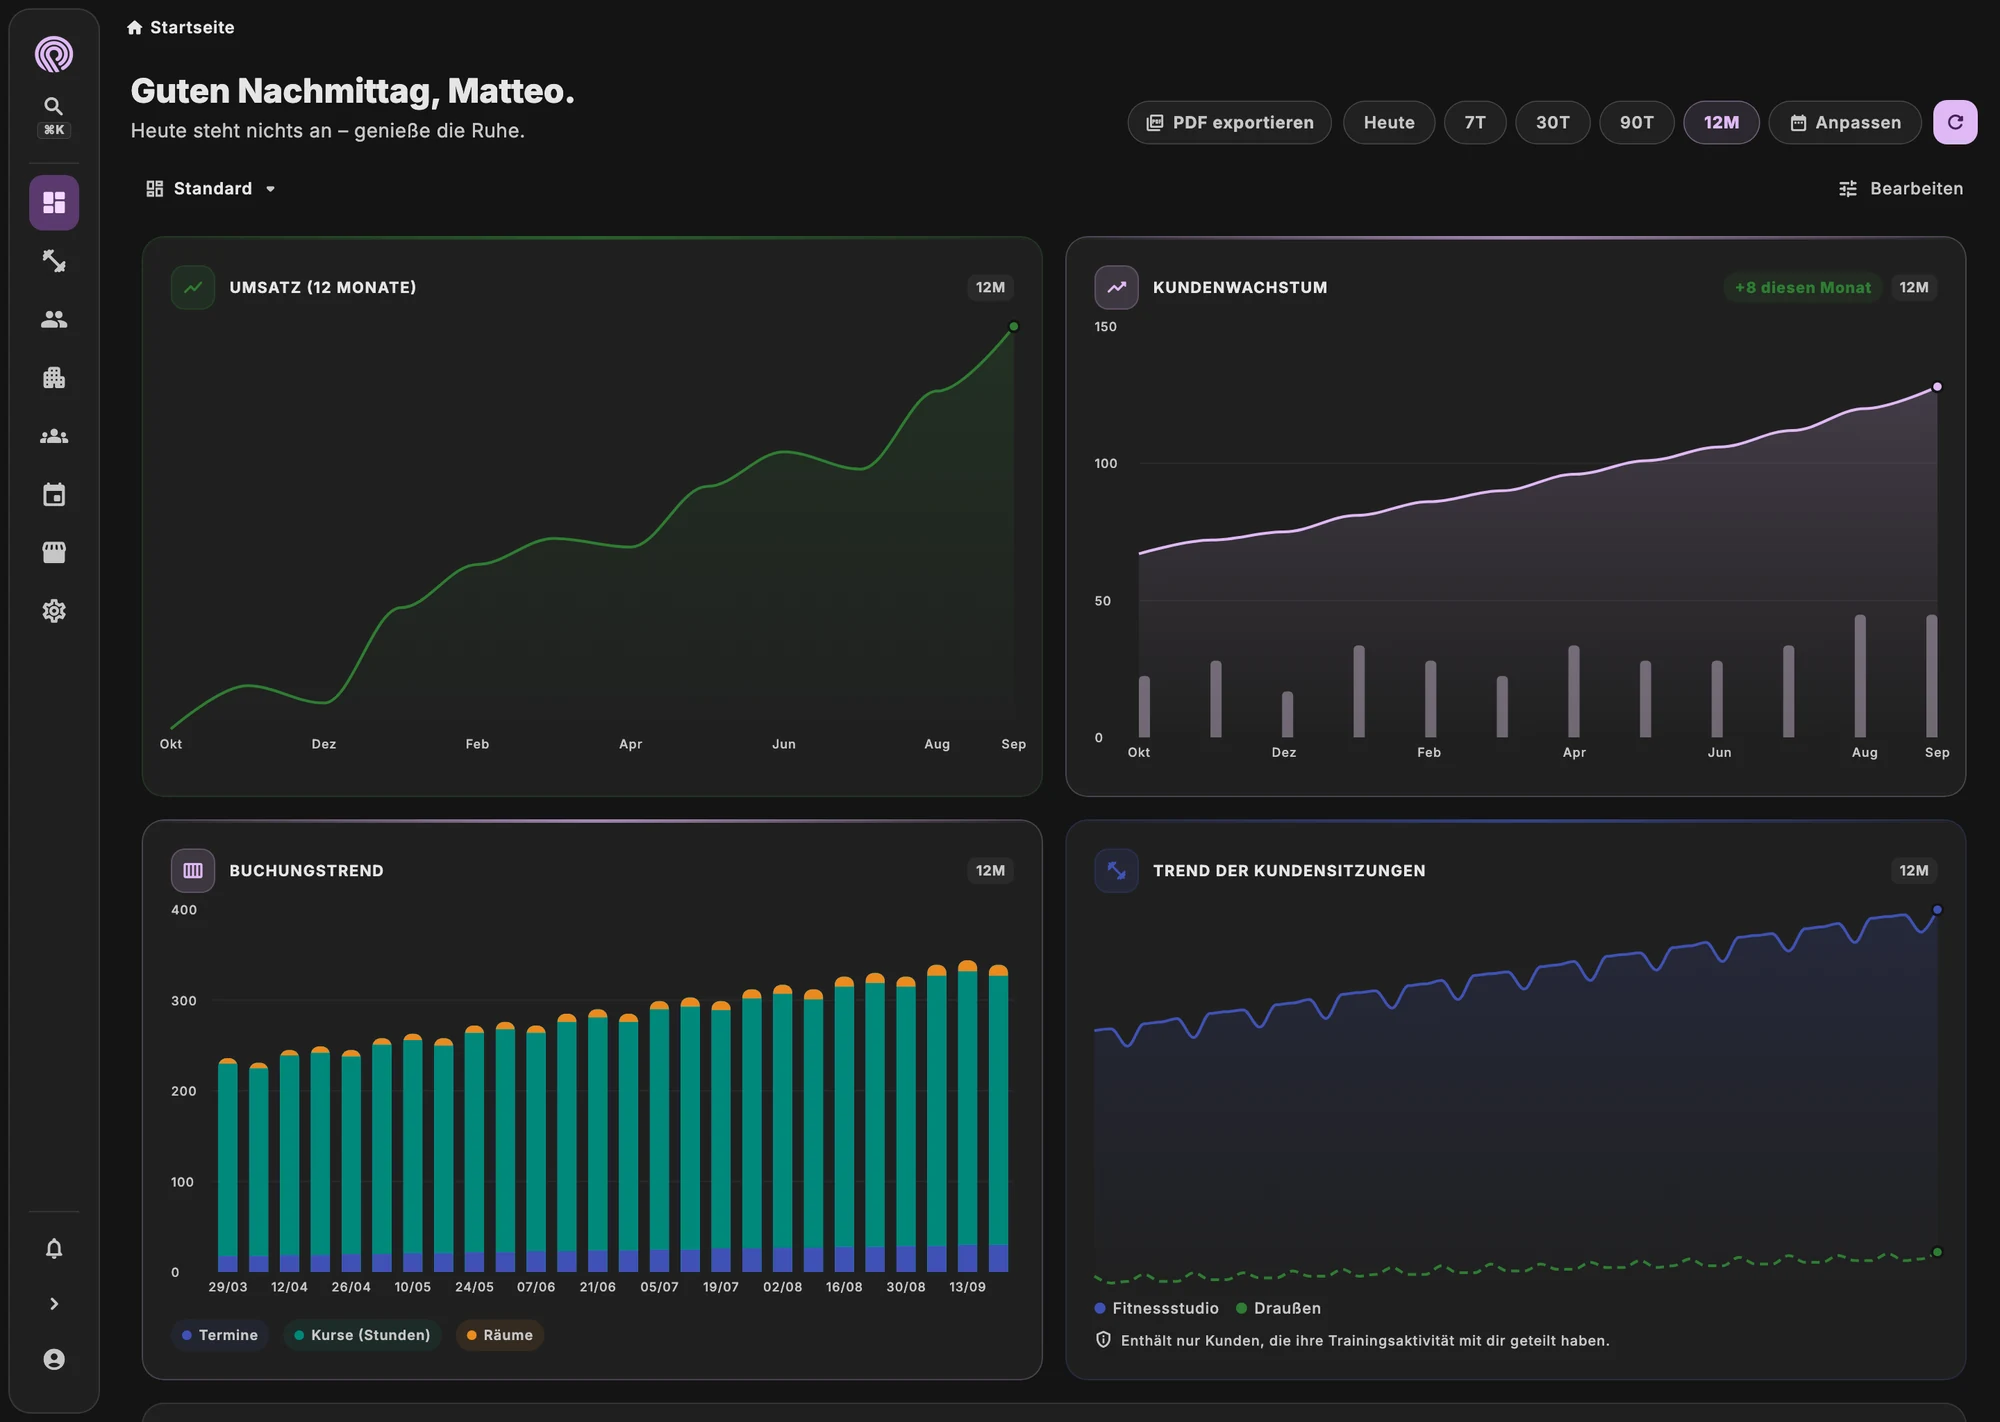Open the Standard layout dropdown
2000x1422 pixels.
211,188
